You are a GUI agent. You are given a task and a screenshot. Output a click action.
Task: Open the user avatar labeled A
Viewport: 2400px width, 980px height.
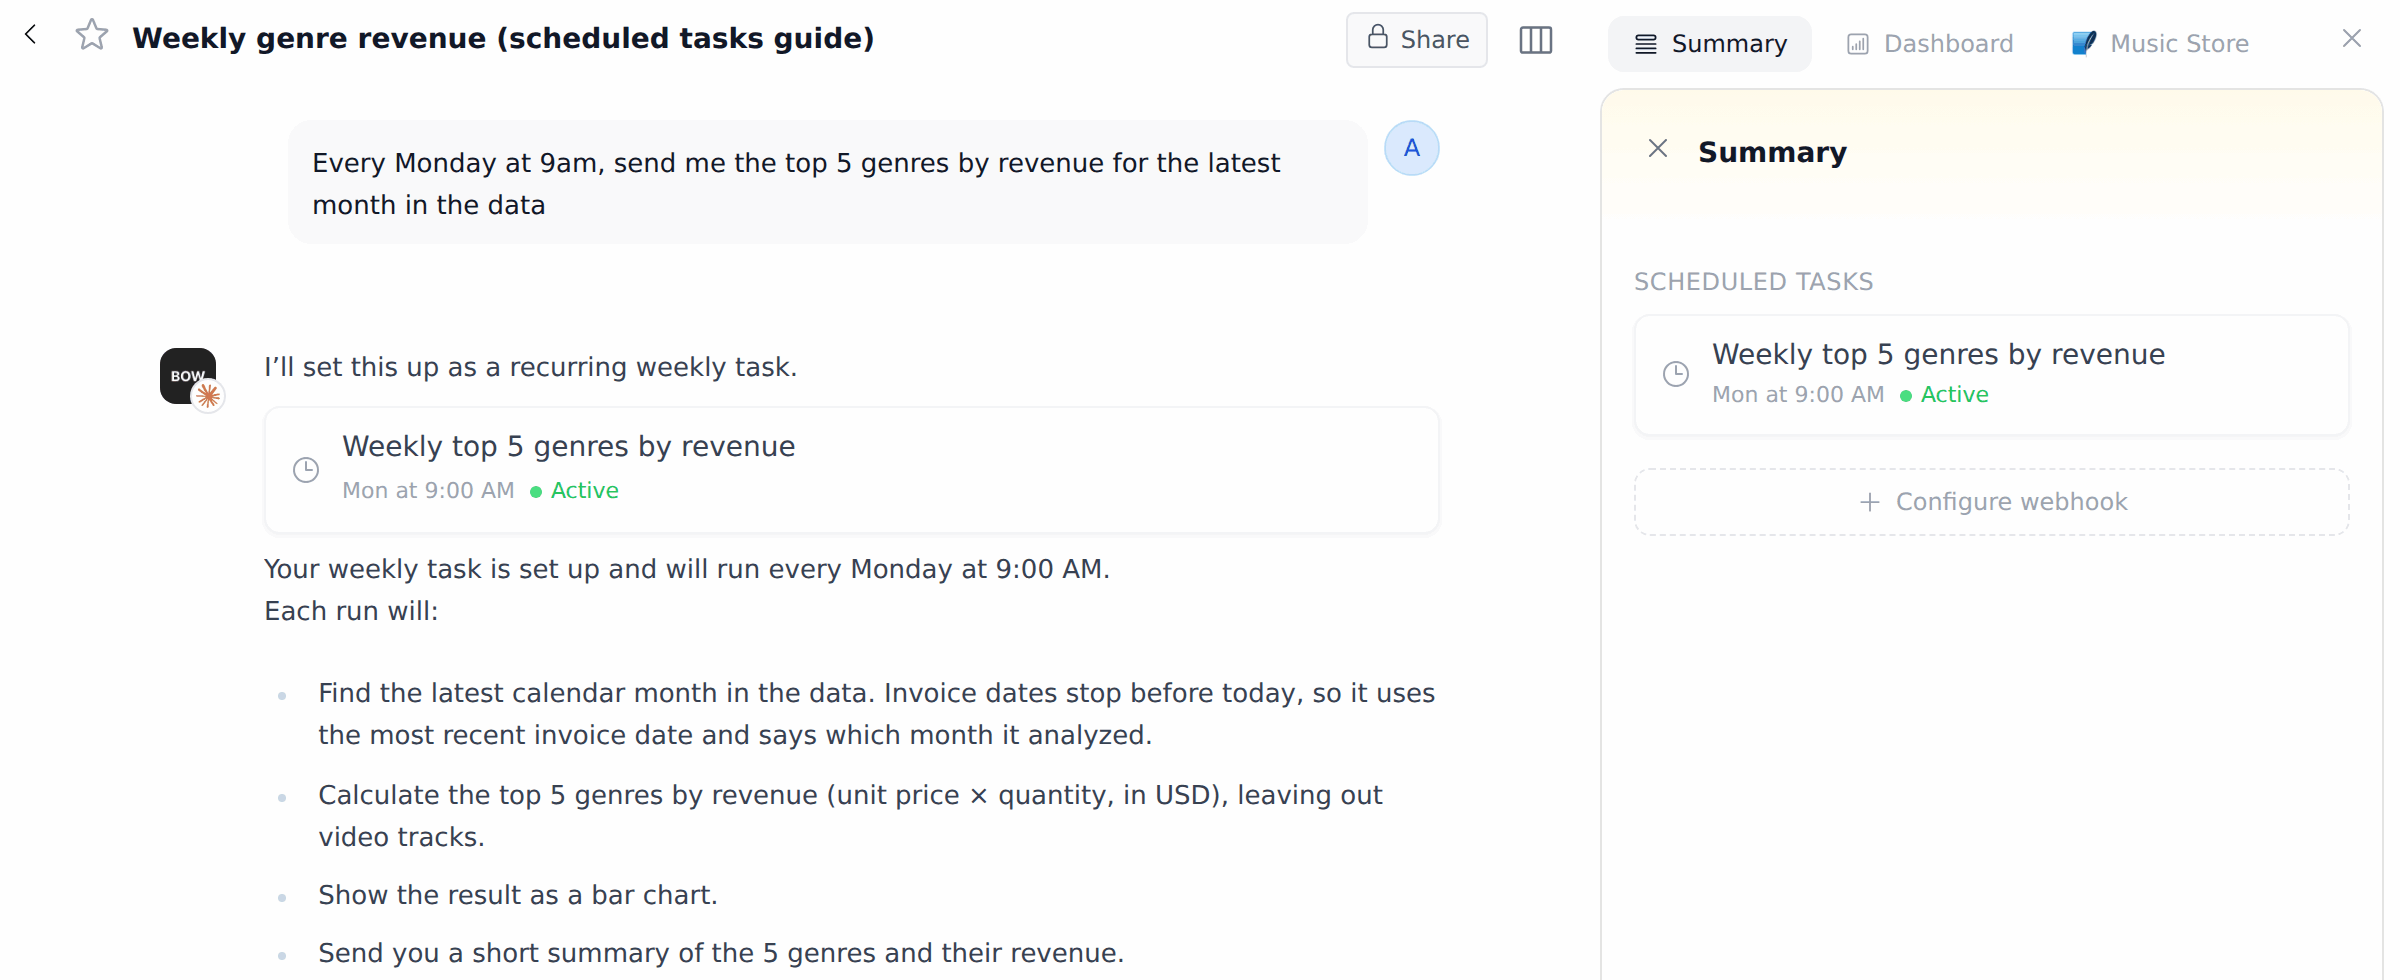pyautogui.click(x=1411, y=148)
